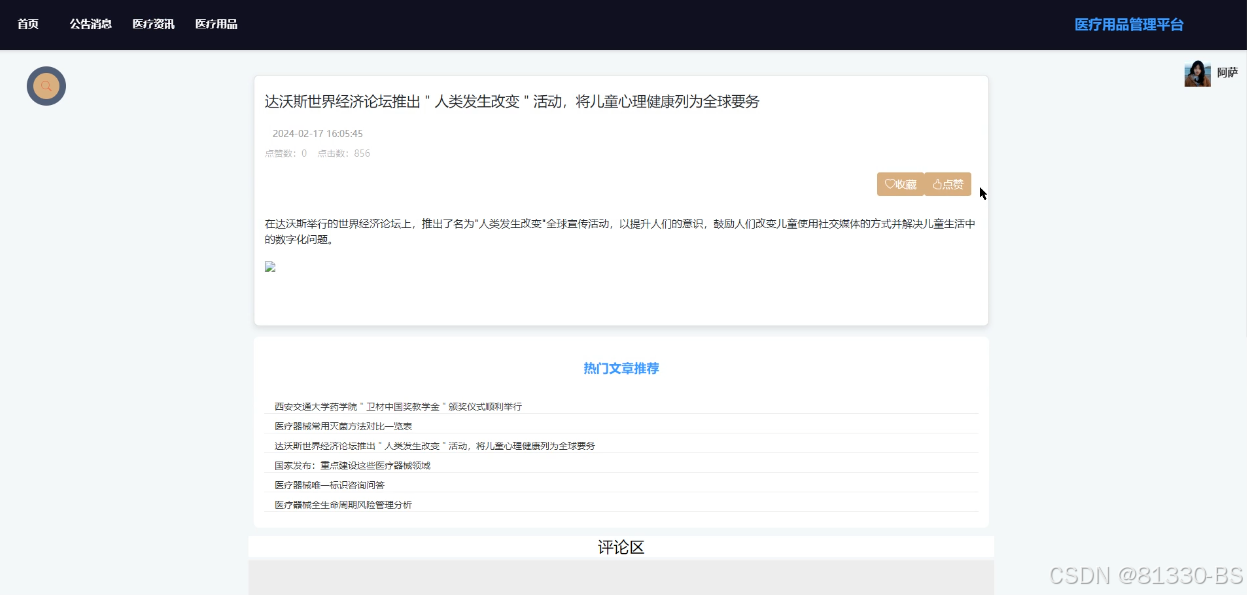The width and height of the screenshot is (1247, 595).
Task: Go to 首页 in the navbar
Action: pos(28,24)
